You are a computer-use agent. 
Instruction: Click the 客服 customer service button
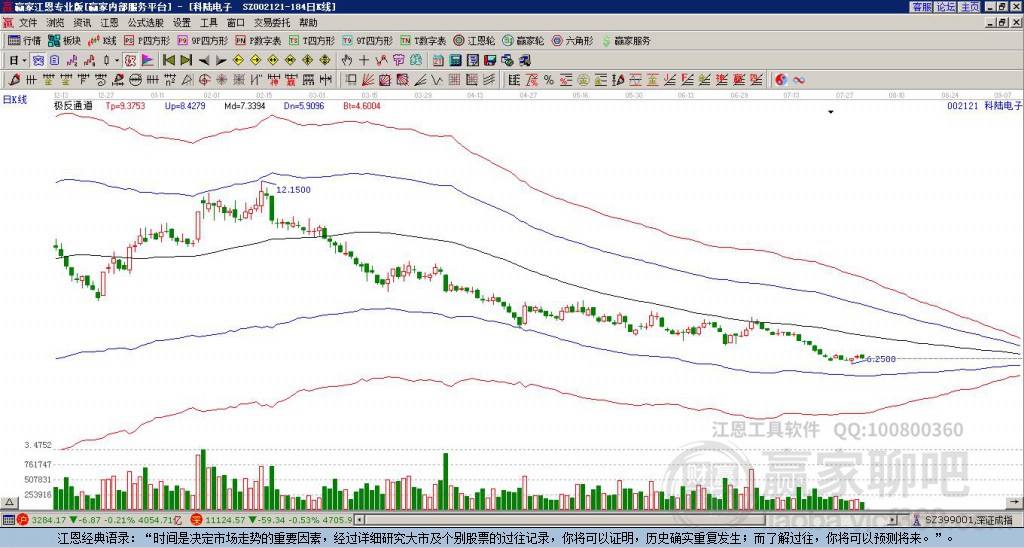coord(922,7)
